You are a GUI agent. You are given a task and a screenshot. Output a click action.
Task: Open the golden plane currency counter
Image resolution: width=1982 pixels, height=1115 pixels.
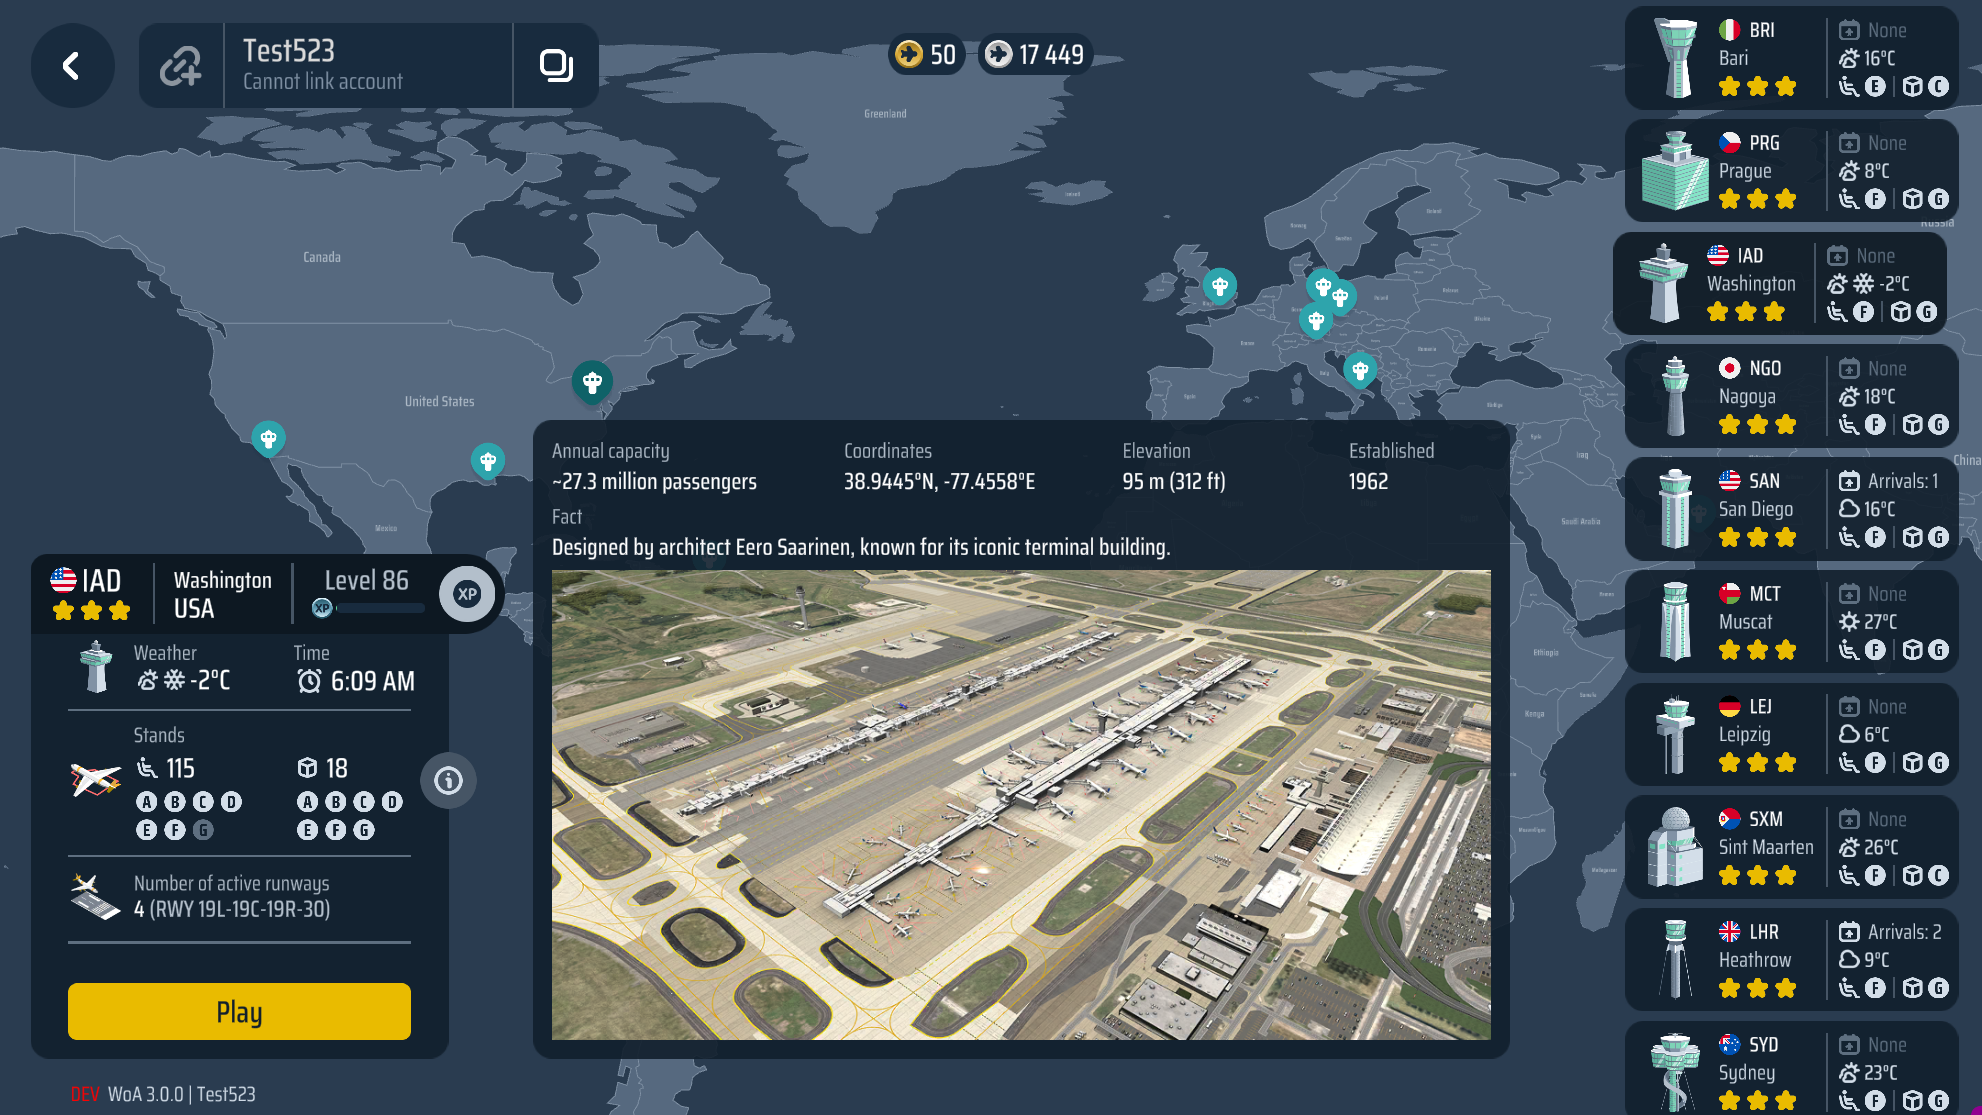point(925,55)
